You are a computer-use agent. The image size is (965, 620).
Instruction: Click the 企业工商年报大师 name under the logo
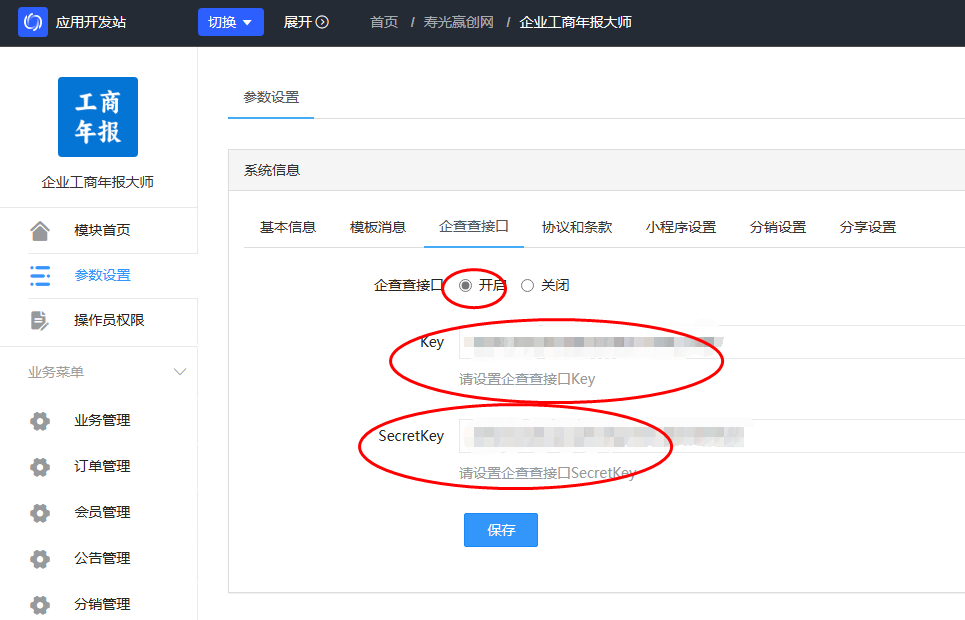tap(98, 182)
